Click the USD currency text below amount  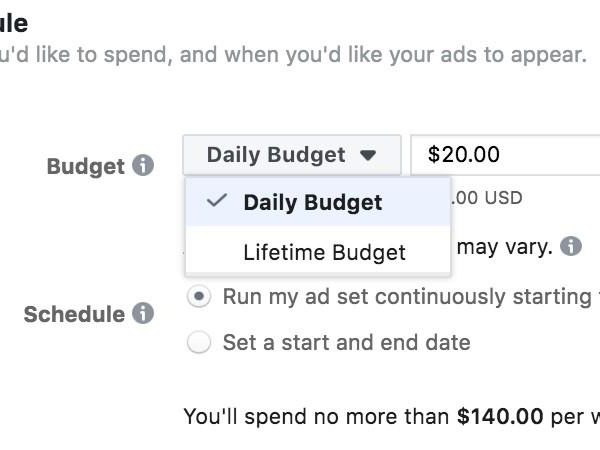[503, 197]
